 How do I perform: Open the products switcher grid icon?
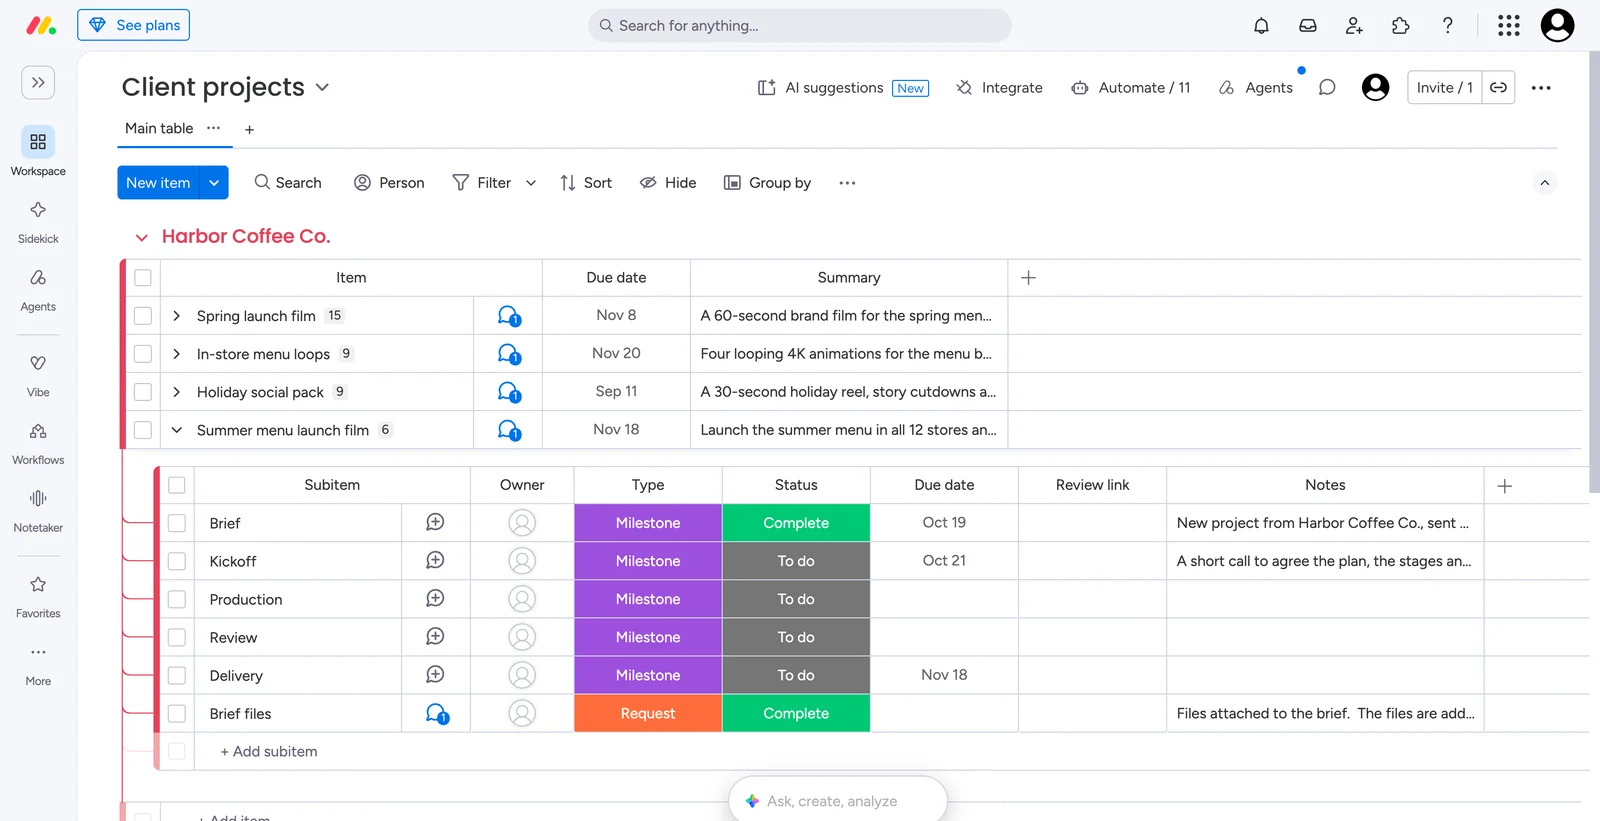pyautogui.click(x=1509, y=26)
